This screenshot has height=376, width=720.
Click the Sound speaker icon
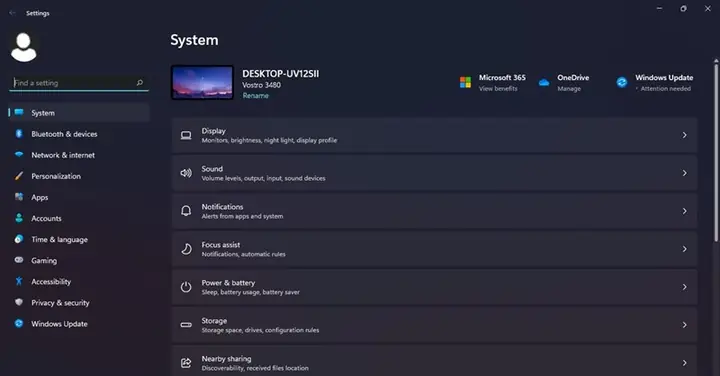[186, 173]
